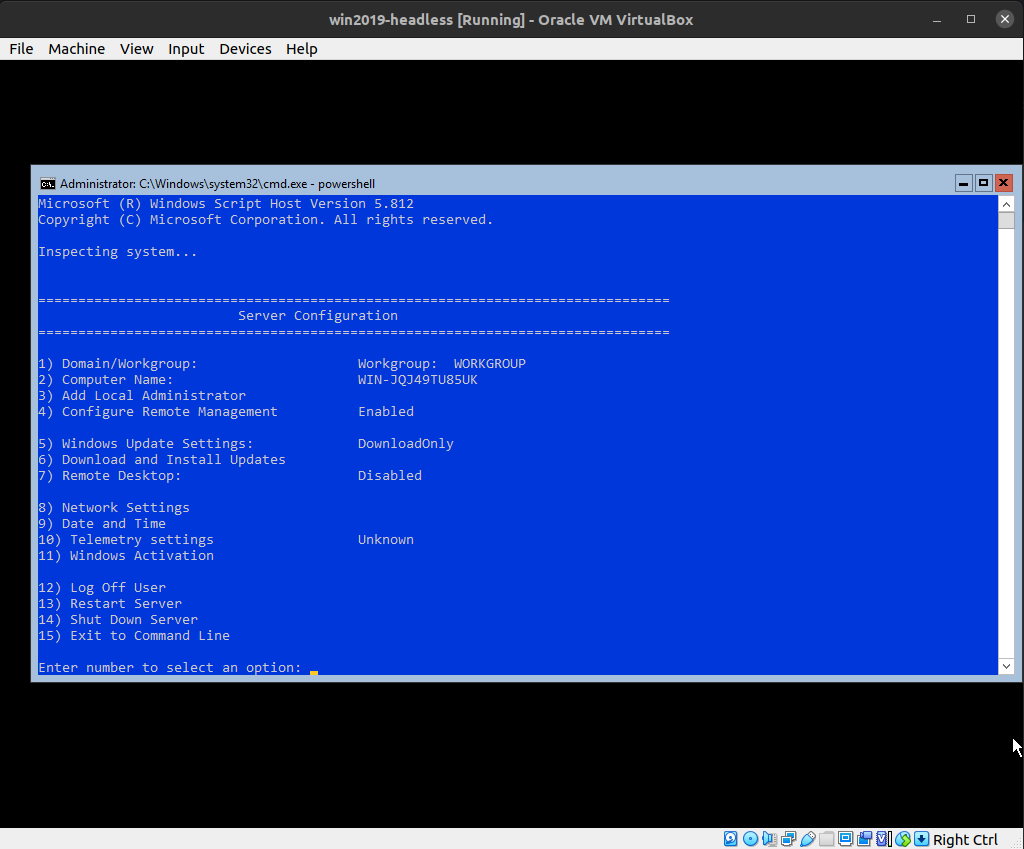Click the 'DownloadOnly' update setting value

click(x=406, y=443)
